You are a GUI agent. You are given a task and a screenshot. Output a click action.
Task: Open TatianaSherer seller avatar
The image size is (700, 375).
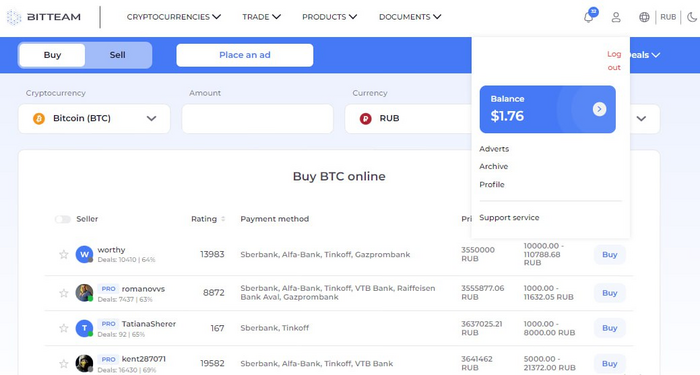[84, 328]
